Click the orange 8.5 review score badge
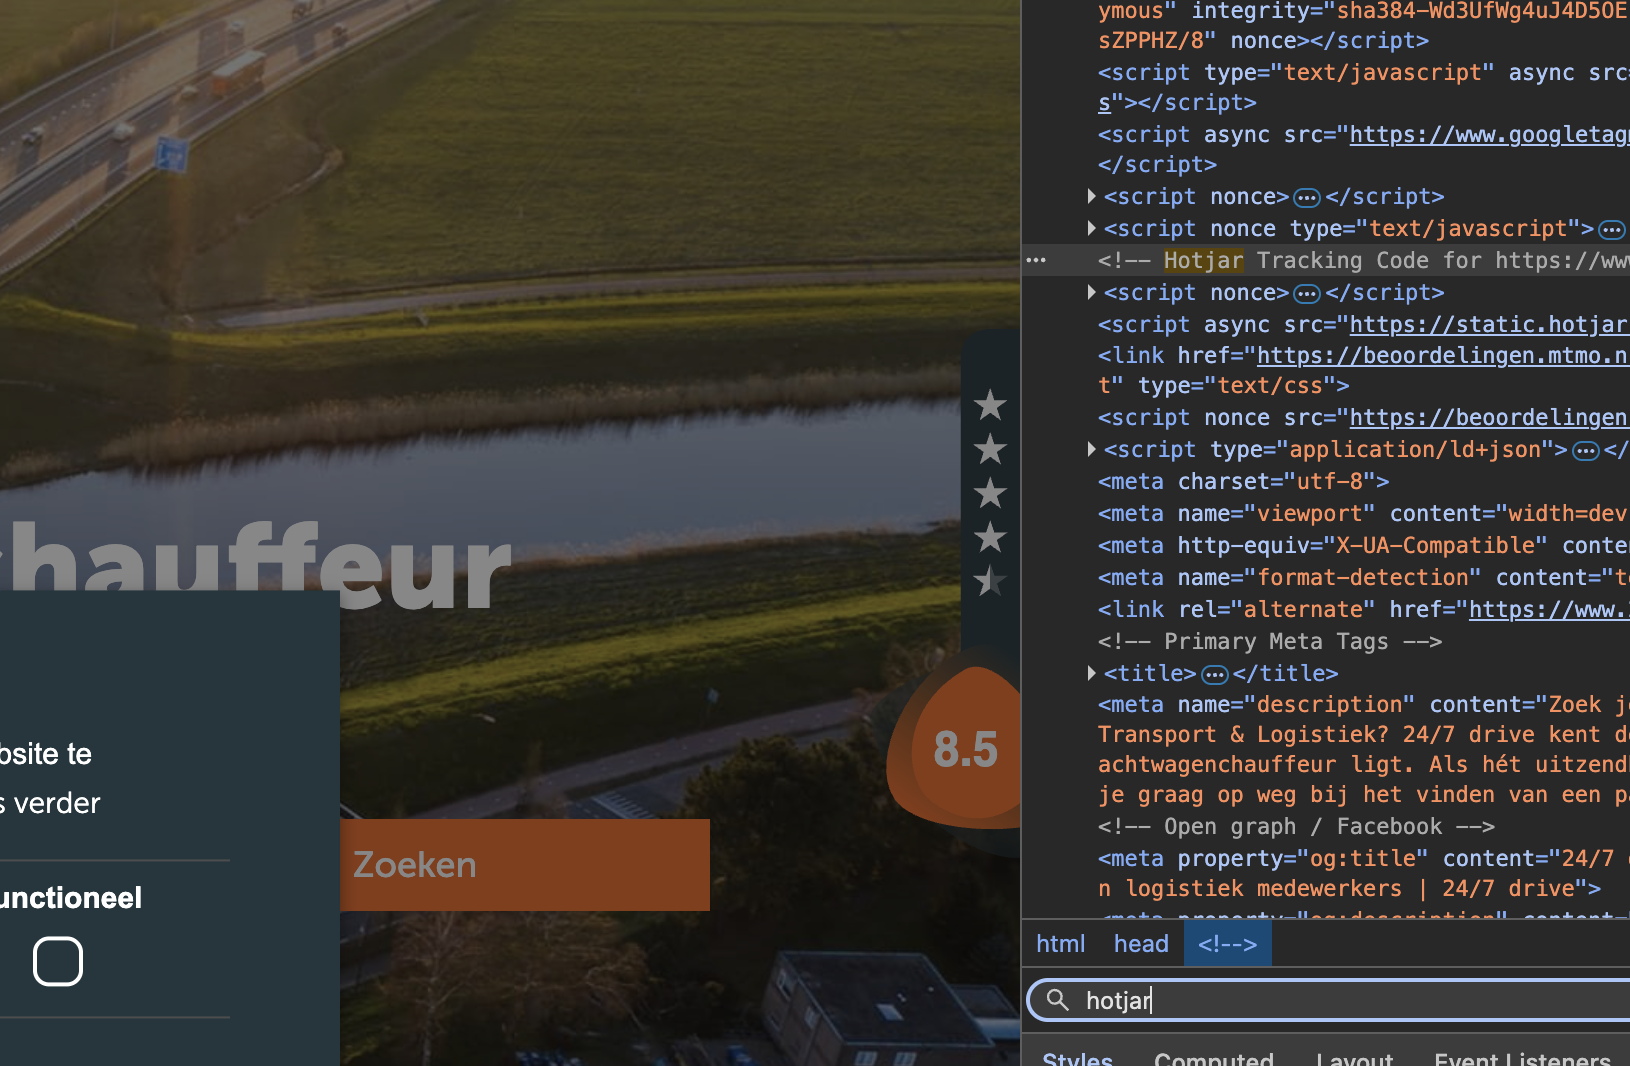This screenshot has height=1066, width=1630. pos(961,749)
